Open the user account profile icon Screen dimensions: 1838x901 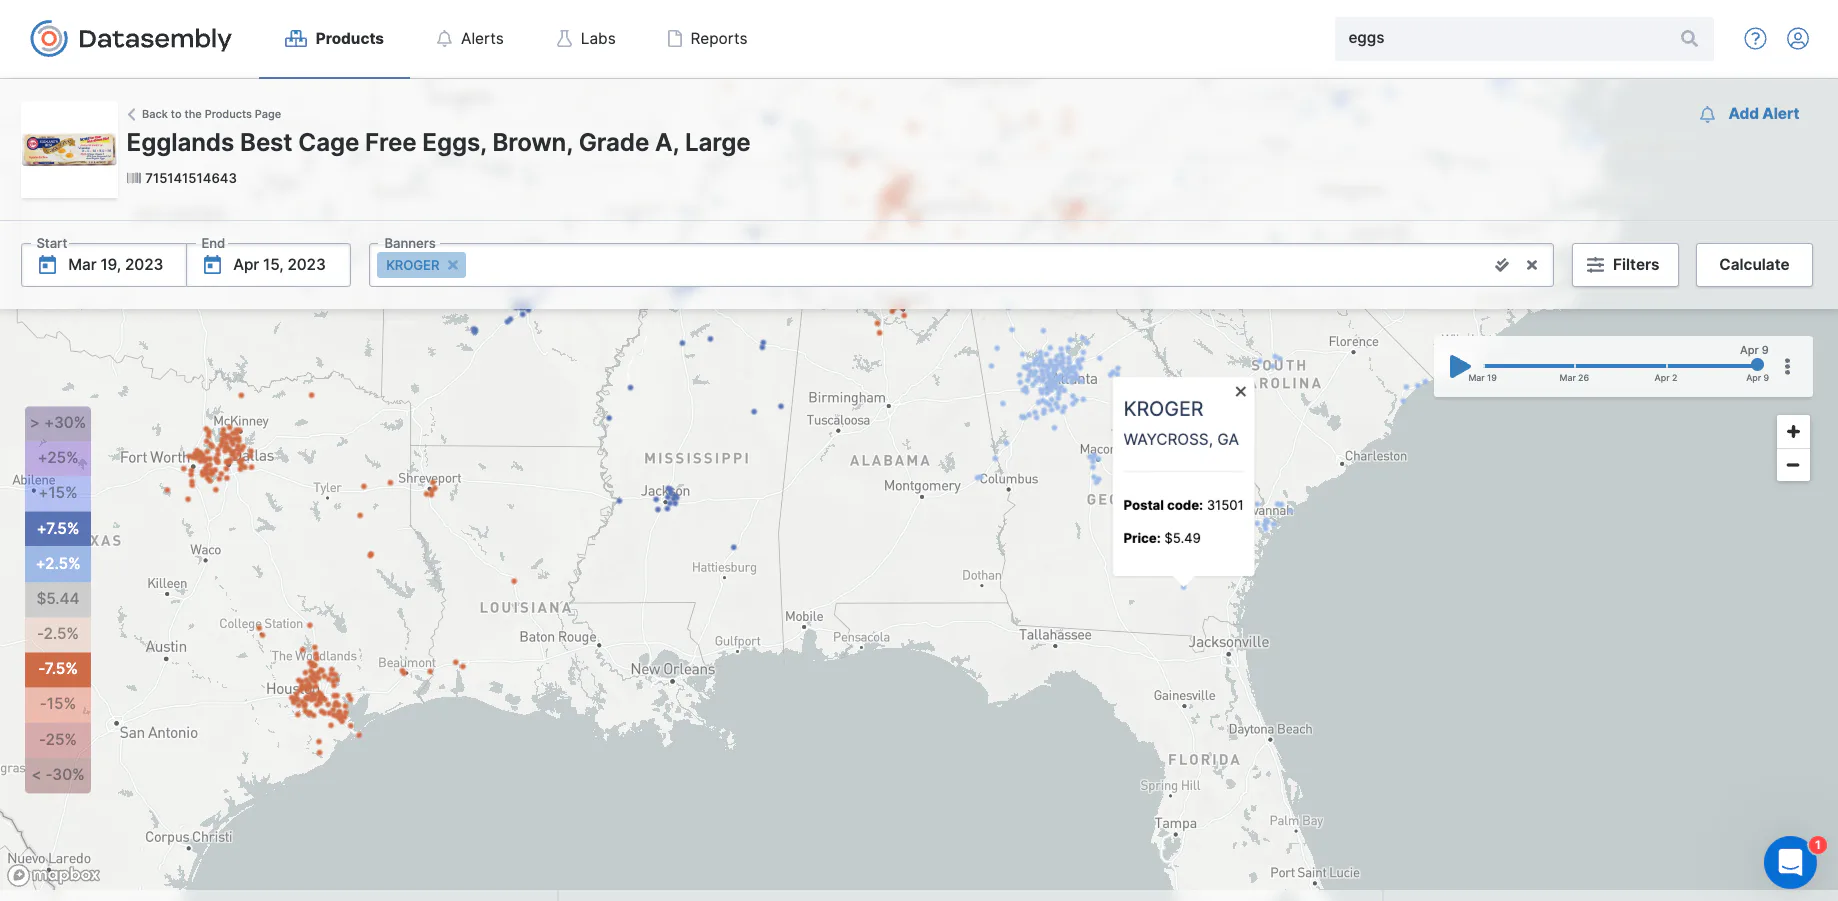[1798, 38]
